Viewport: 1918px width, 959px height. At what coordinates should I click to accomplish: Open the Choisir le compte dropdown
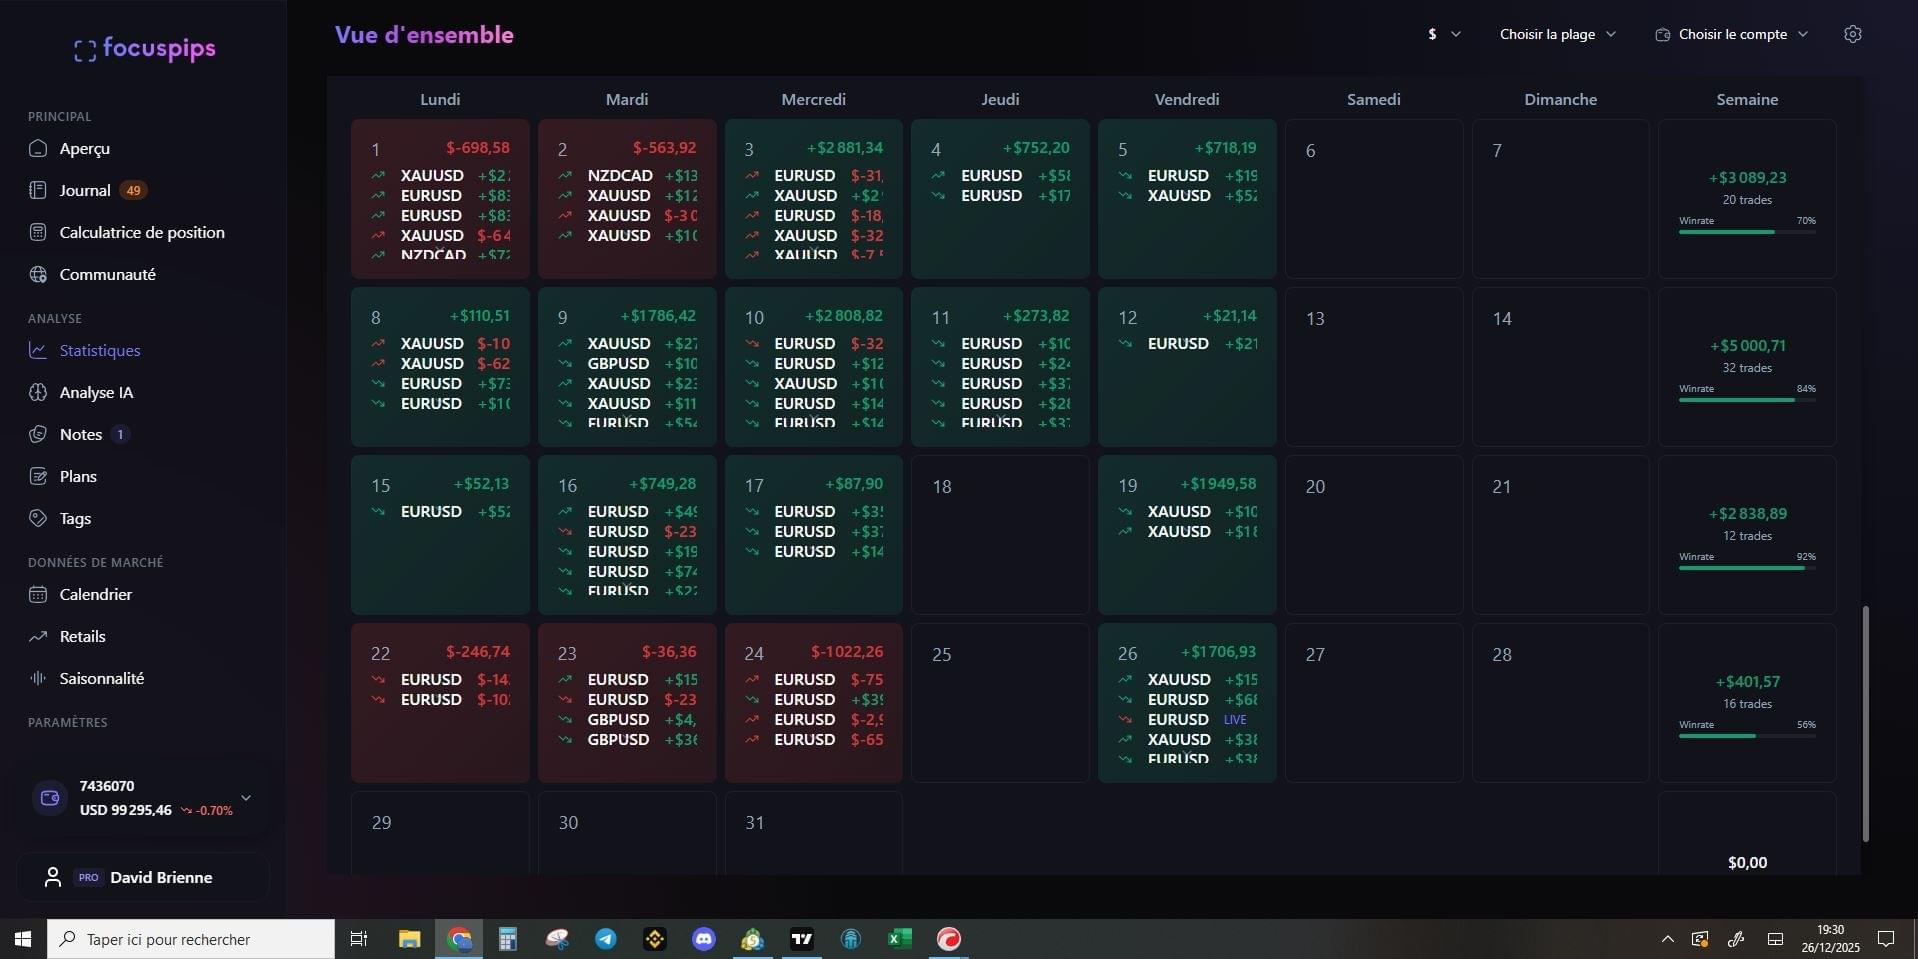1732,34
